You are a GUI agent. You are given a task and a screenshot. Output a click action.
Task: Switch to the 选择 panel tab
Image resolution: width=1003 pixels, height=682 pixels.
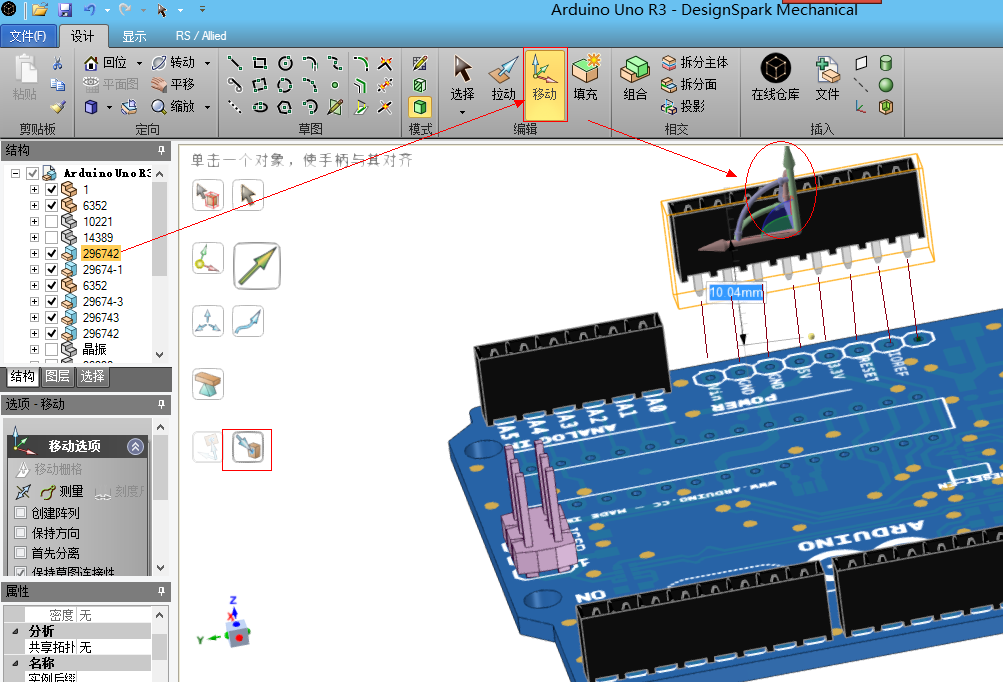[92, 376]
